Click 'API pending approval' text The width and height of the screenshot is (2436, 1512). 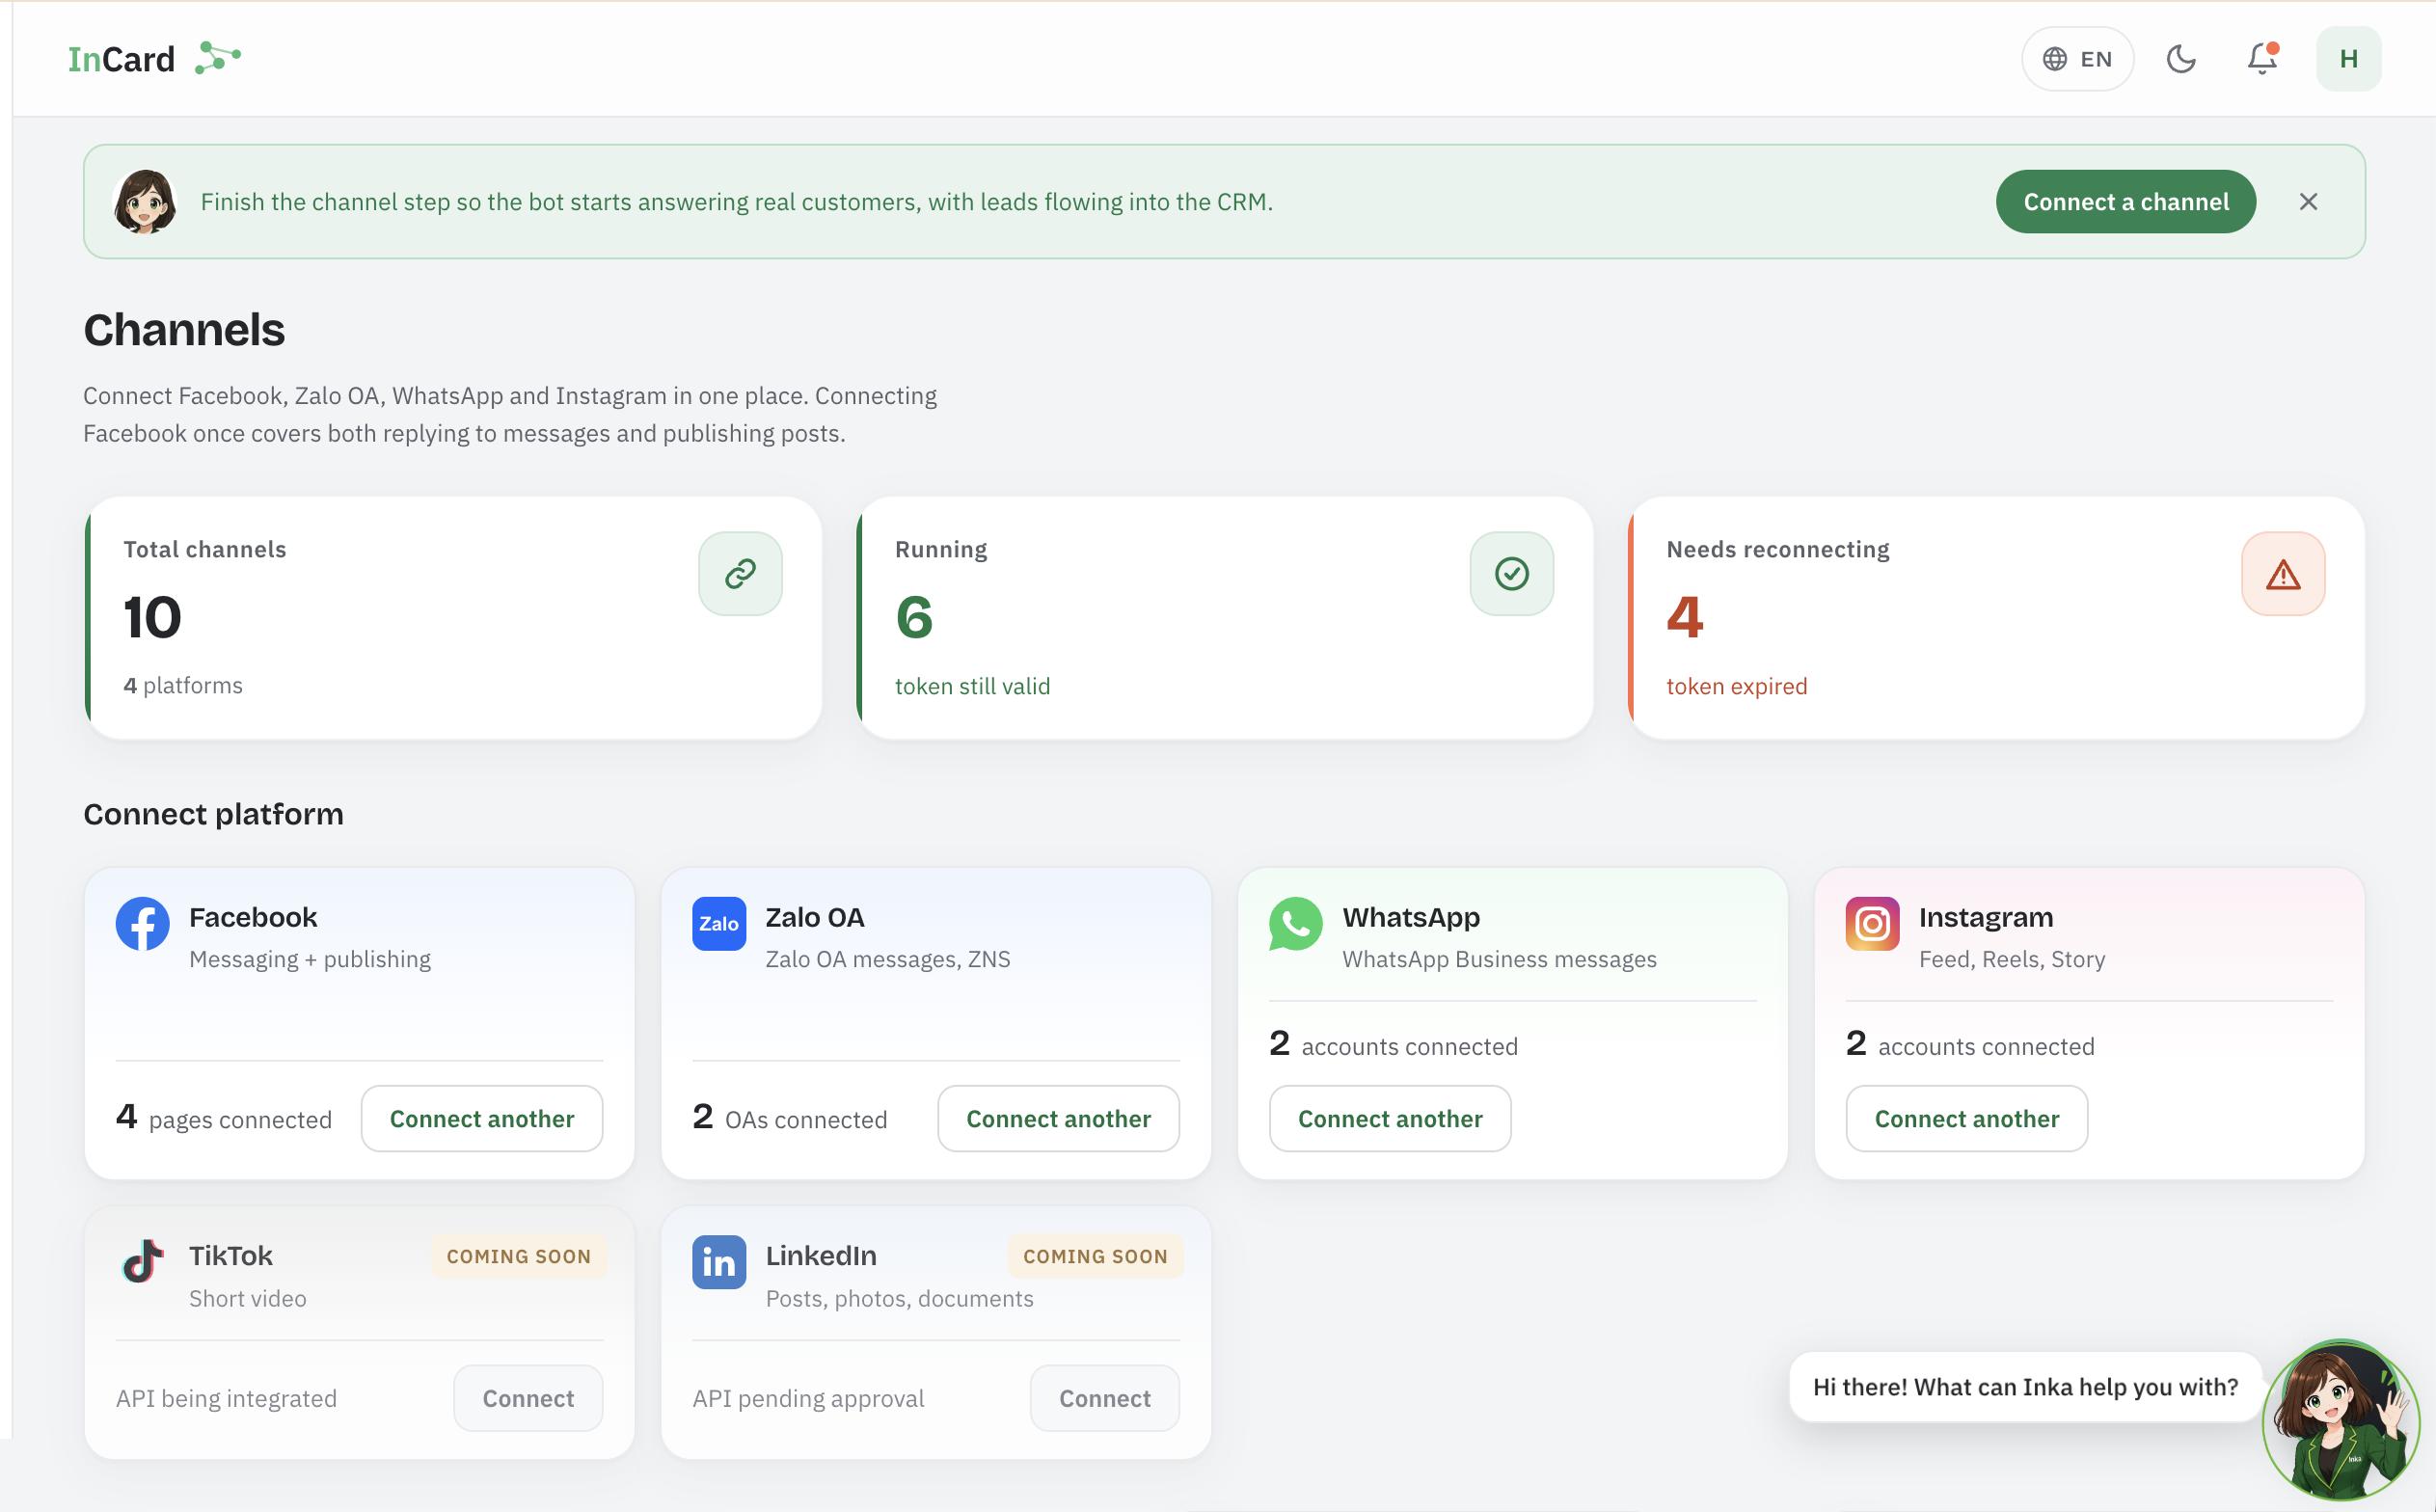(808, 1398)
